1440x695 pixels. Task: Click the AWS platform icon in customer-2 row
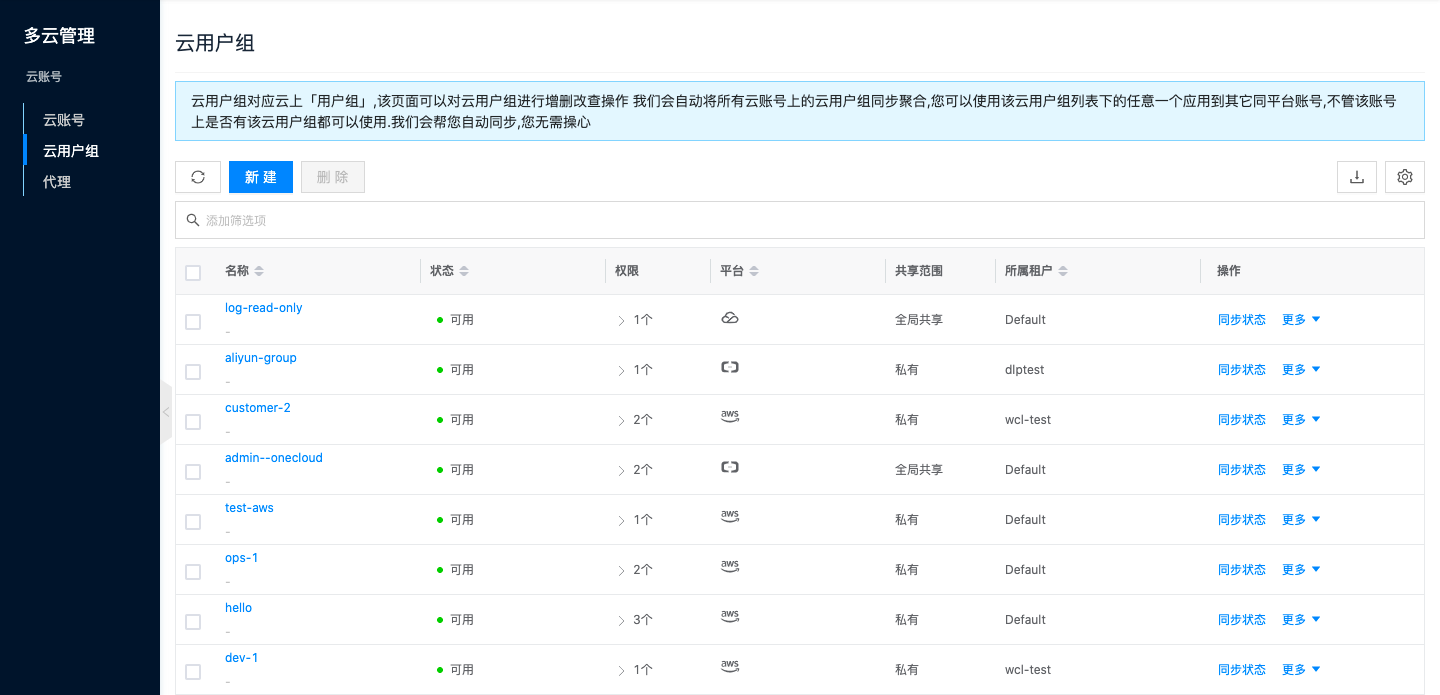[x=730, y=418]
